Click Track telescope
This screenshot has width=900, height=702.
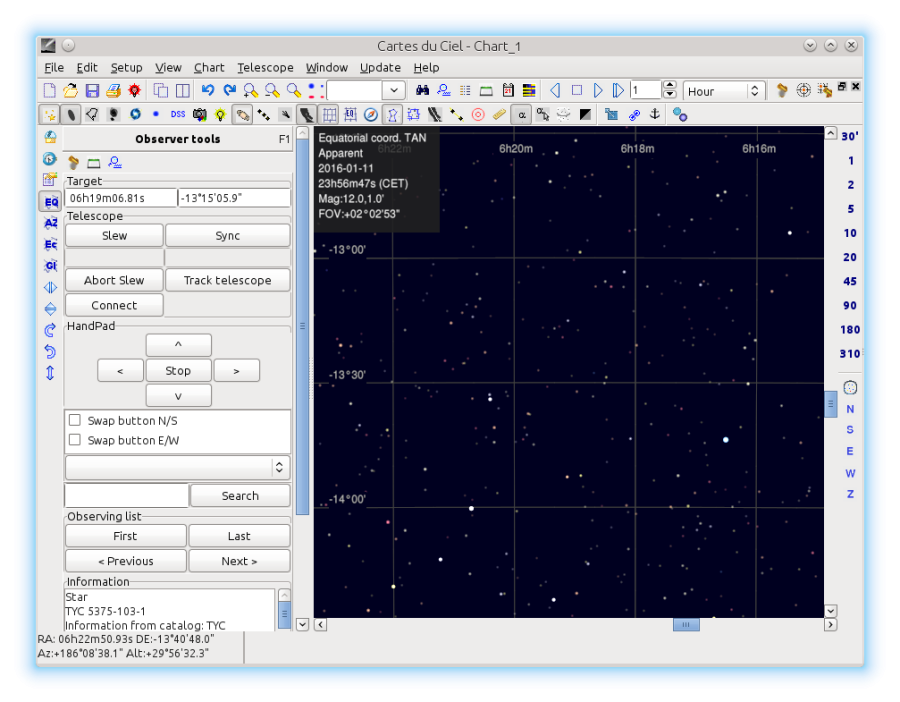[228, 280]
